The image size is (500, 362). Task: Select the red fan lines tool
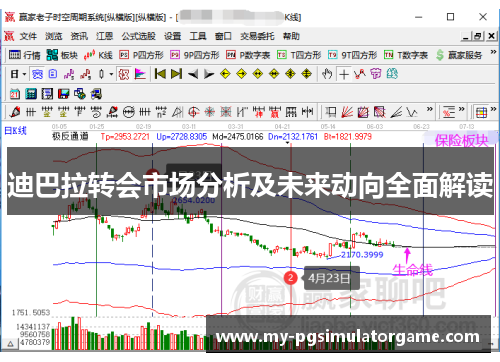tap(347, 112)
